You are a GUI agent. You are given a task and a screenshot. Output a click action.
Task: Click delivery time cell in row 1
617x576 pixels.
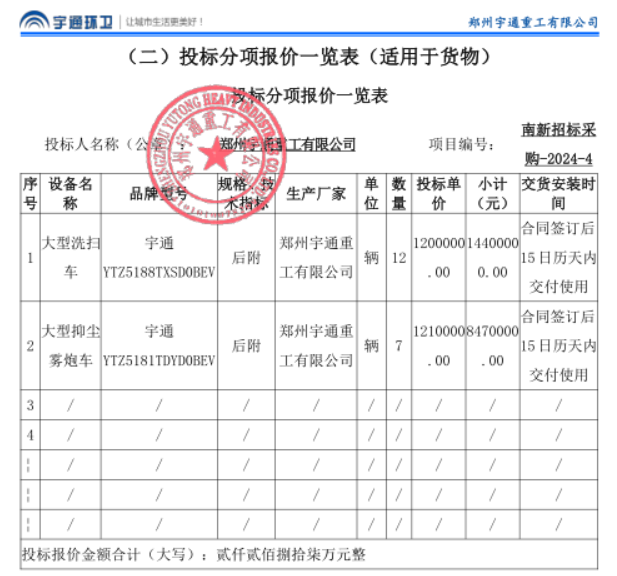[x=558, y=258]
